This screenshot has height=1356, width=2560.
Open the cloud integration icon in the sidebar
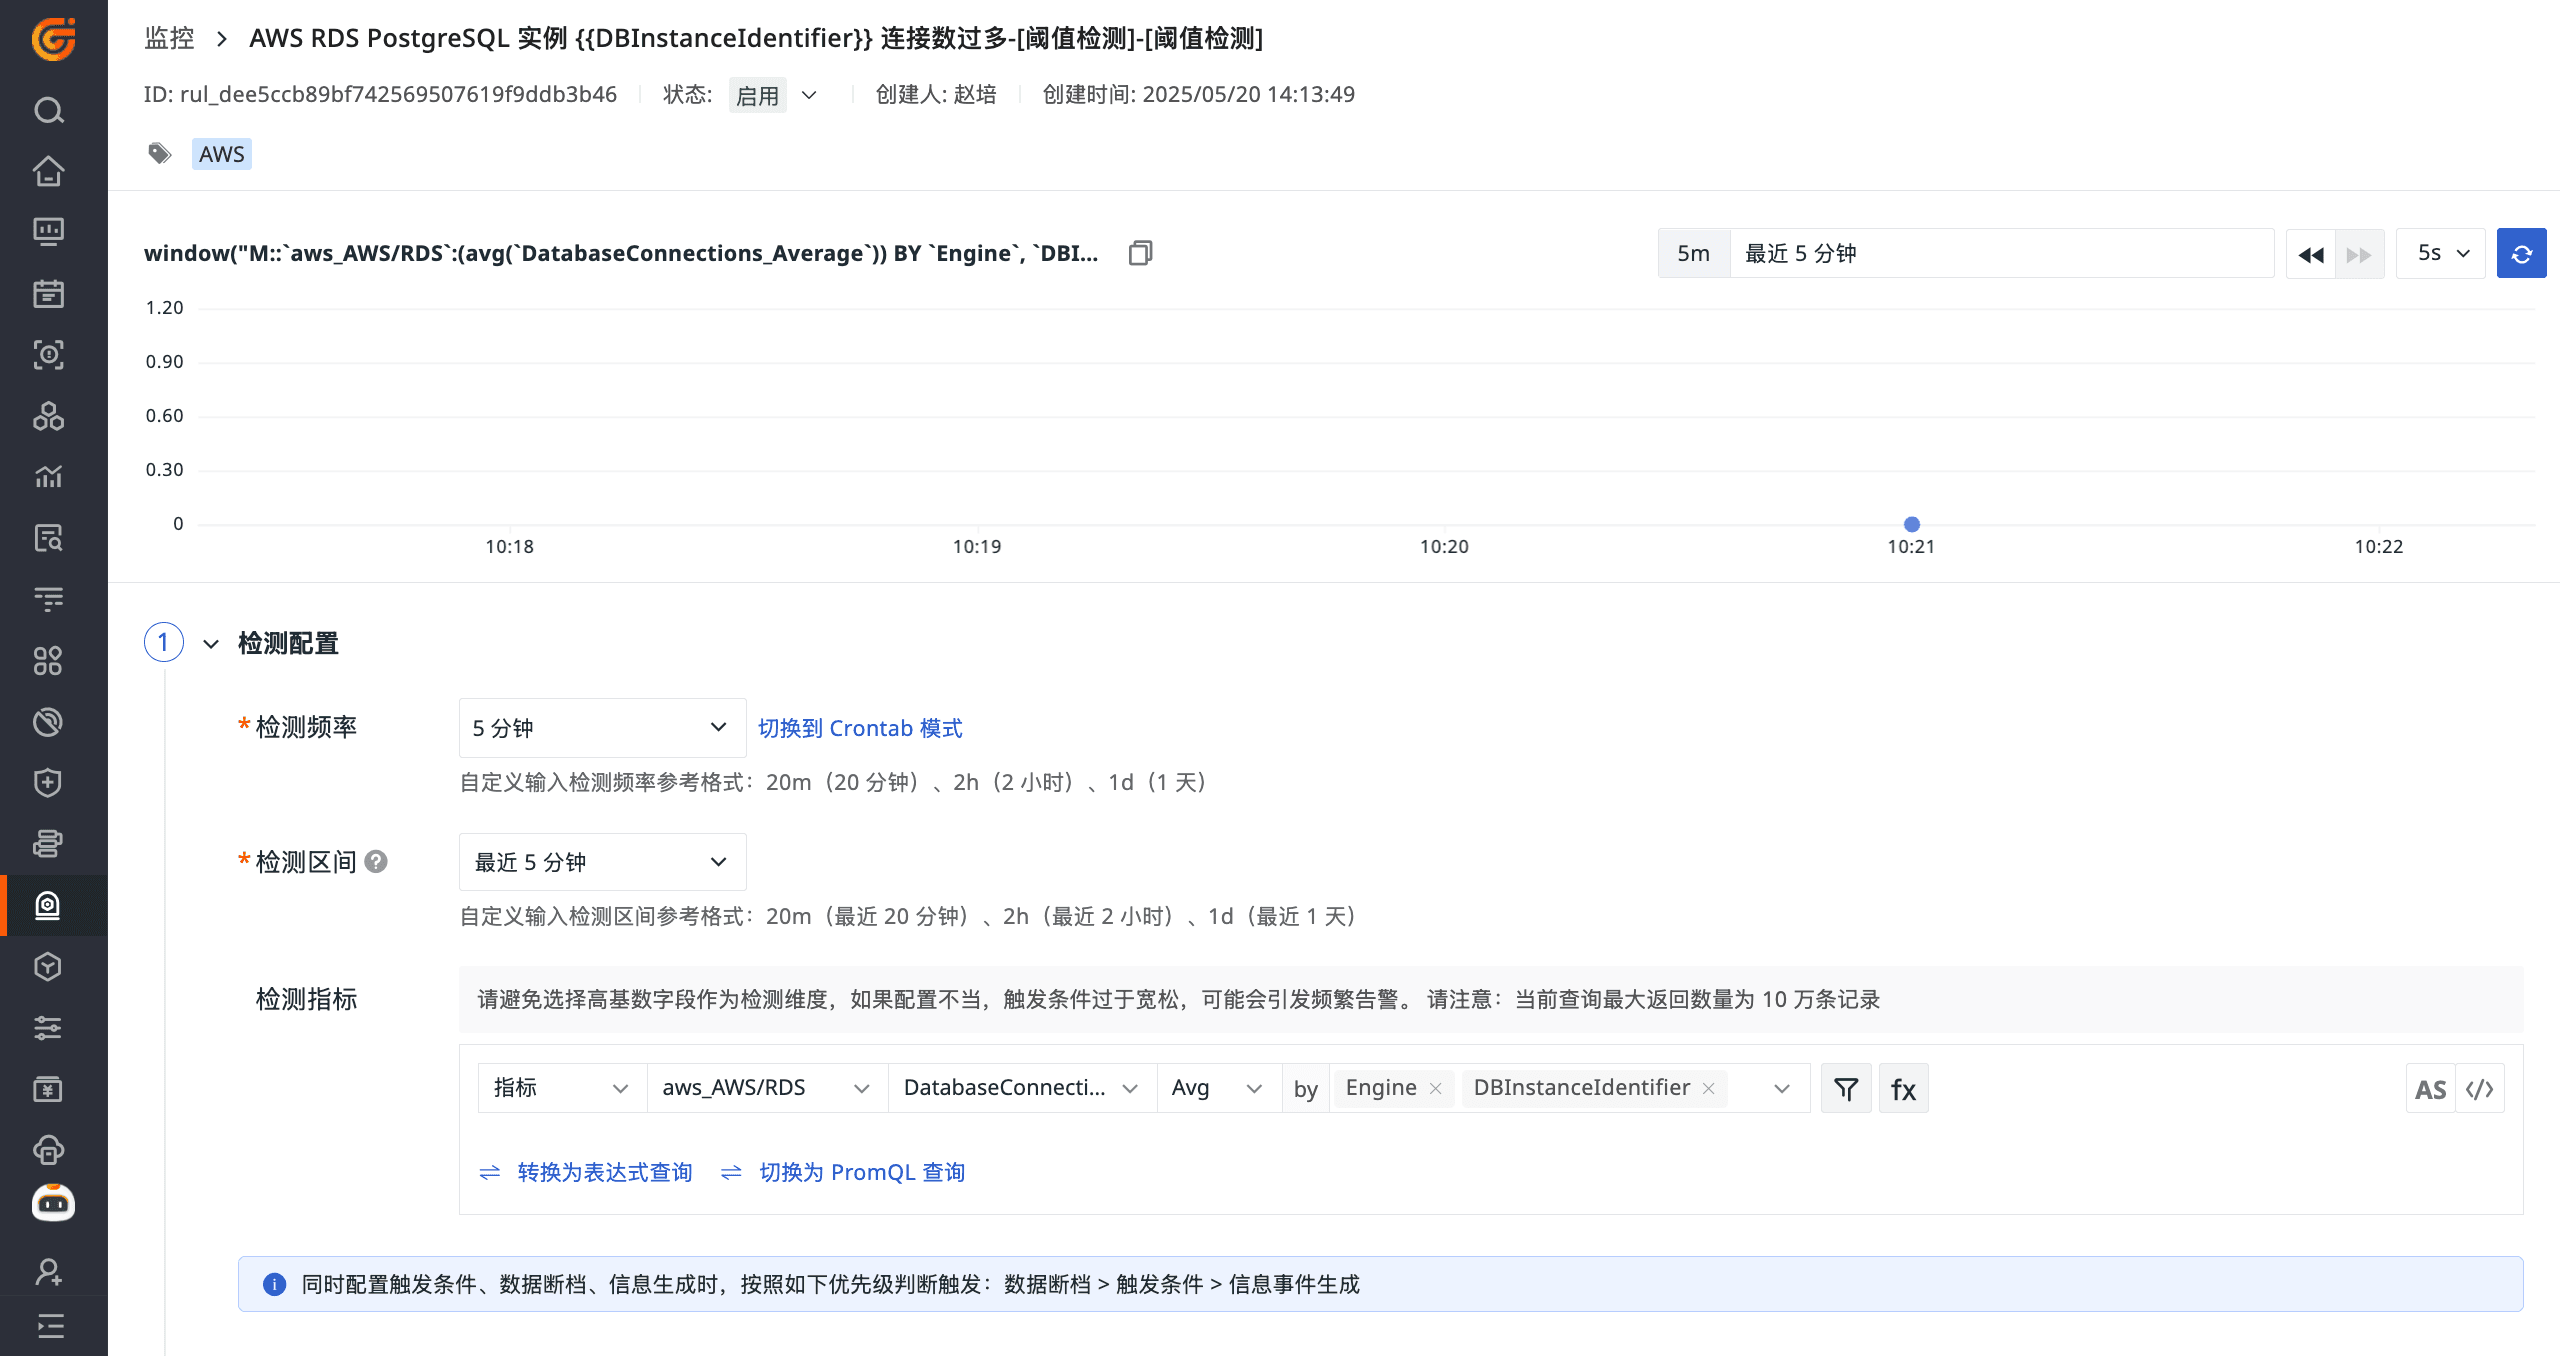pos(49,1150)
